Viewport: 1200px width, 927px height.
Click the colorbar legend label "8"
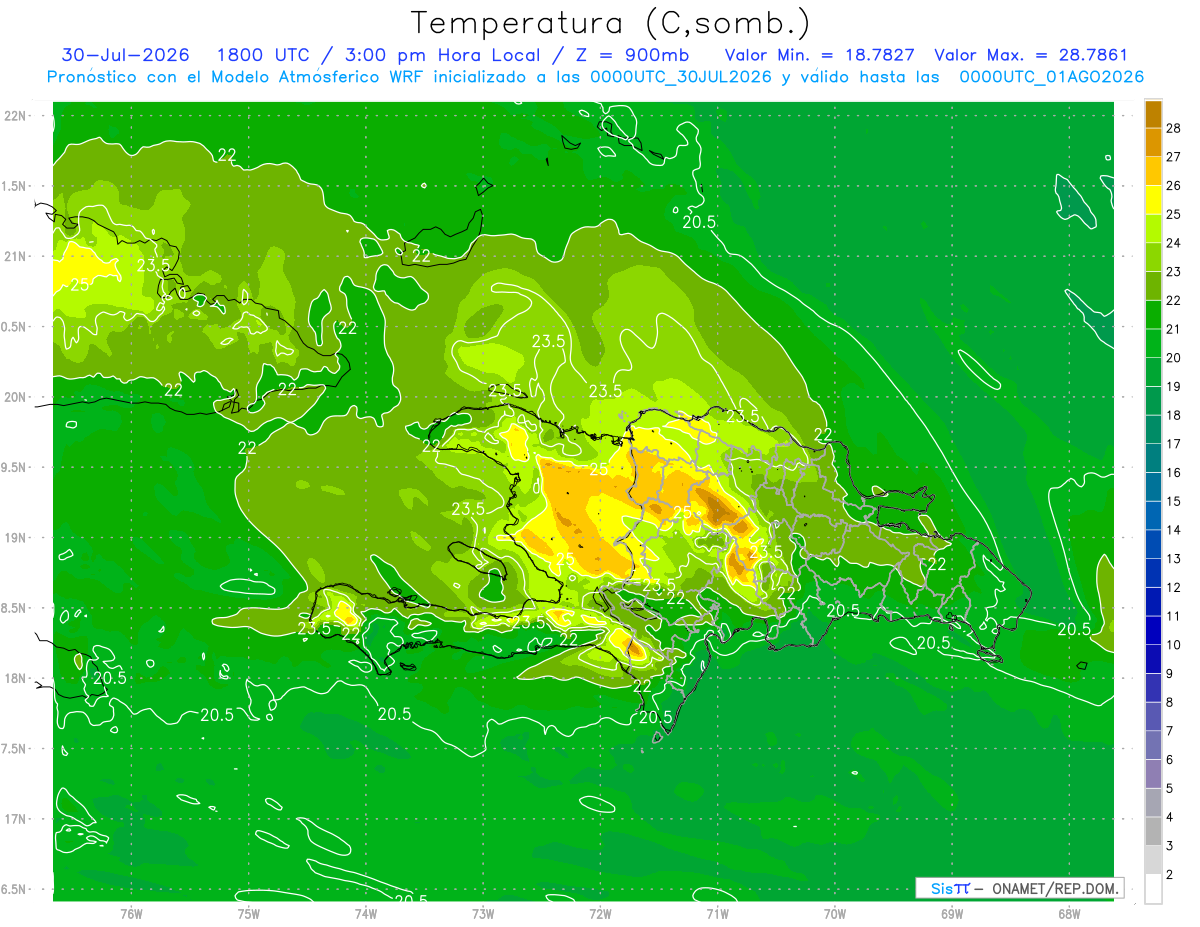click(x=1171, y=702)
